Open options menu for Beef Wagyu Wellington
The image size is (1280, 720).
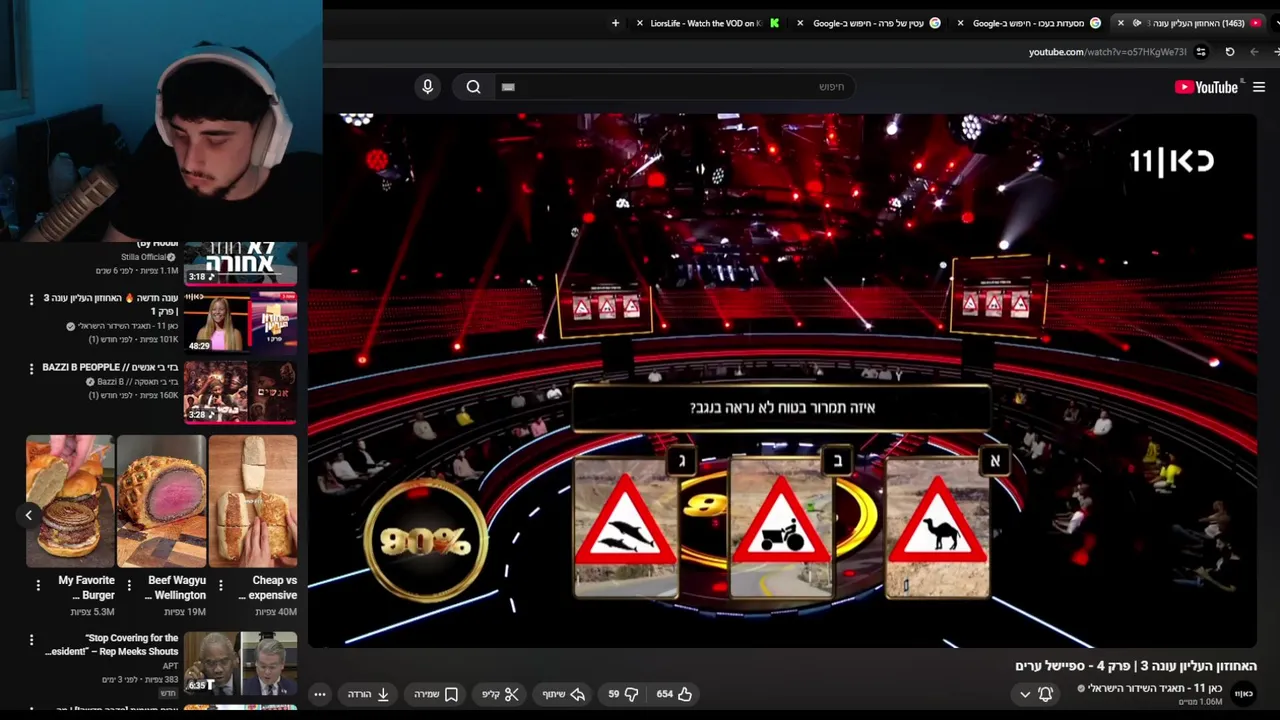[x=129, y=585]
